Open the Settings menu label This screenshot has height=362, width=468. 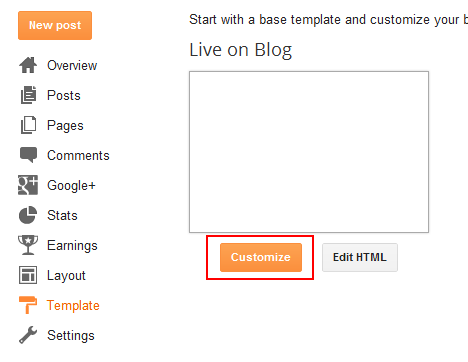tap(71, 335)
